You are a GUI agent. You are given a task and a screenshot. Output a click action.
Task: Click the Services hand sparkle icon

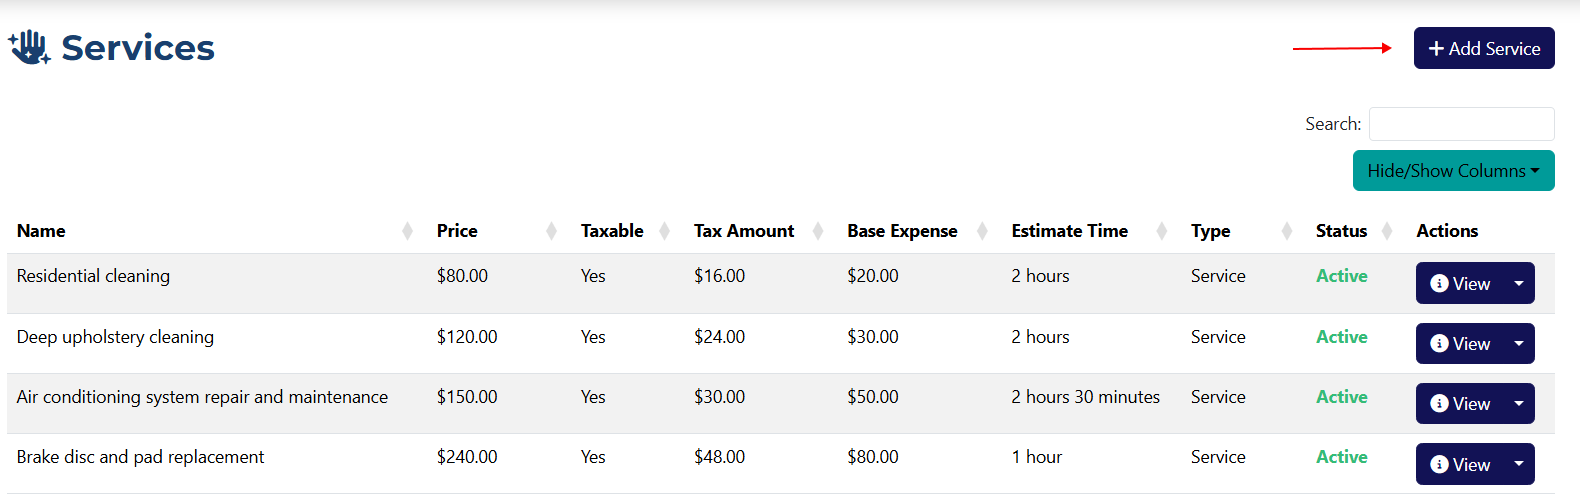29,47
